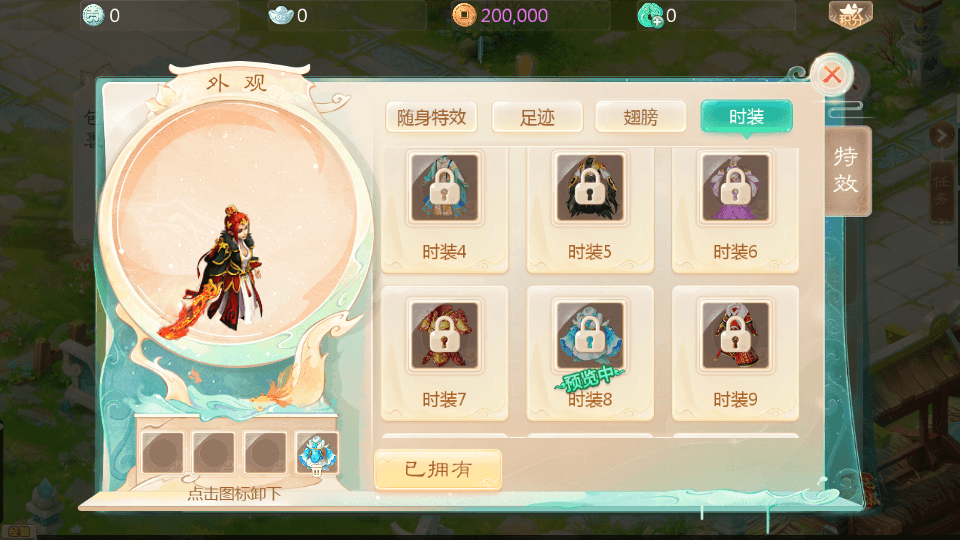The width and height of the screenshot is (960, 540).
Task: Switch to the 翅膀 tab
Action: (640, 117)
